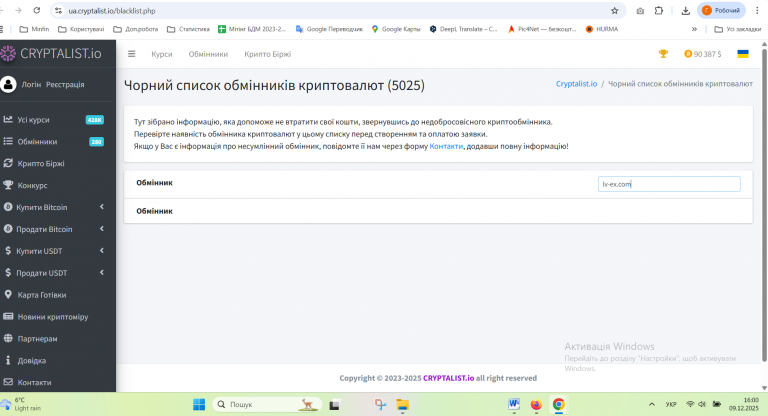This screenshot has height=416, width=768.
Task: Expand Продати USDT submenu
Action: click(102, 272)
